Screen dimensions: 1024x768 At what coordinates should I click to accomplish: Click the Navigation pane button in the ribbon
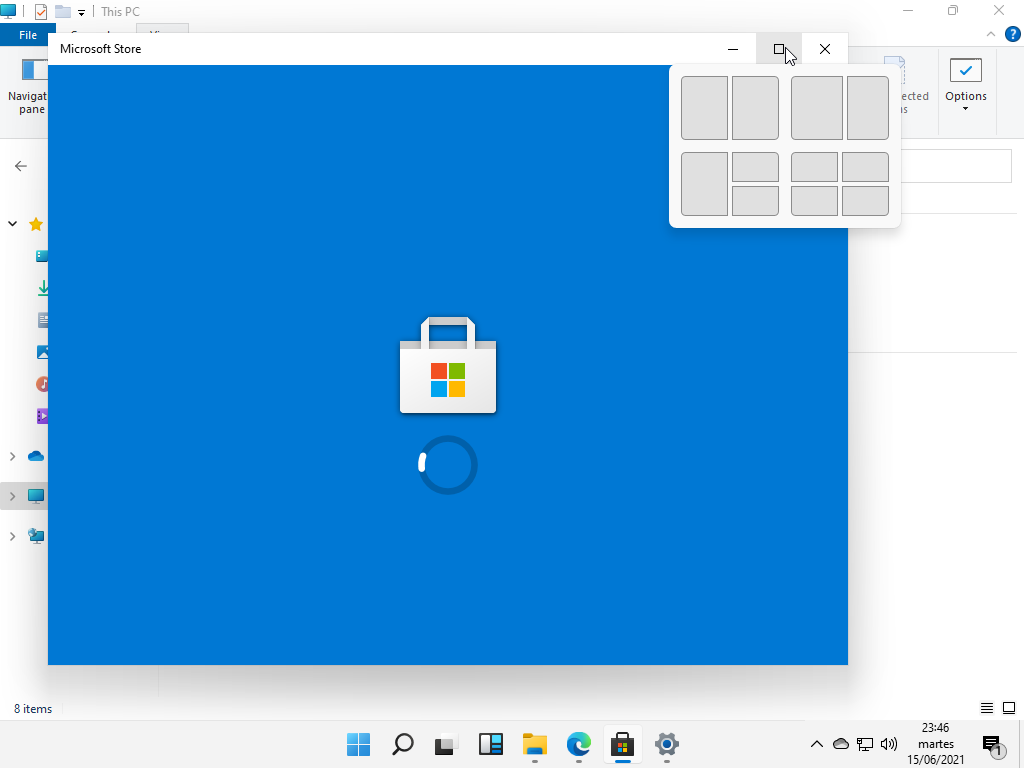pos(27,87)
